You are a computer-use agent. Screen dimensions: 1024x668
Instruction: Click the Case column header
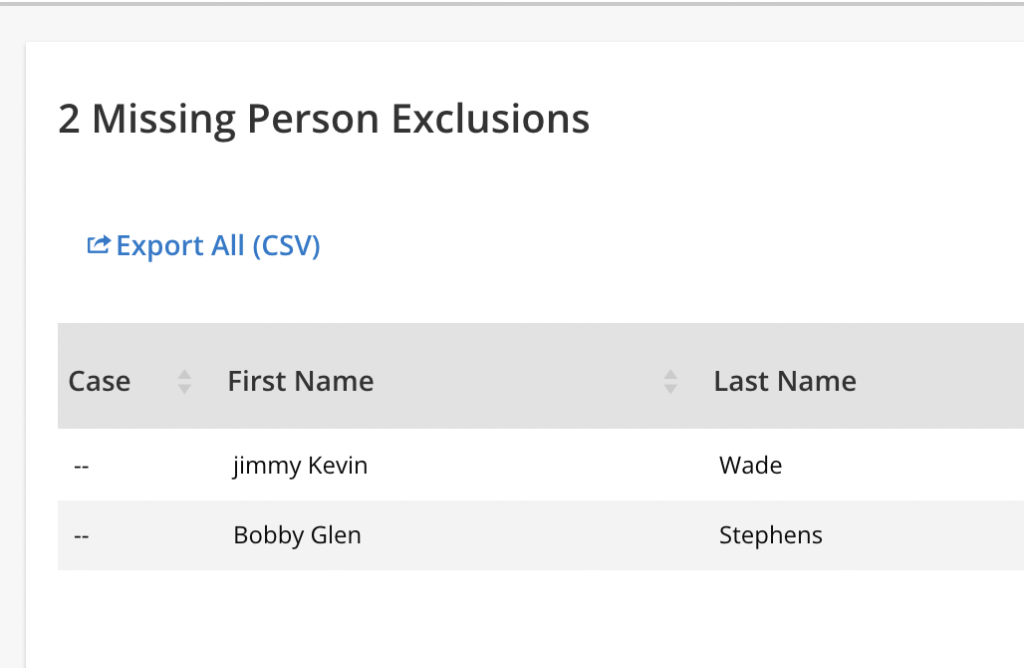click(100, 381)
